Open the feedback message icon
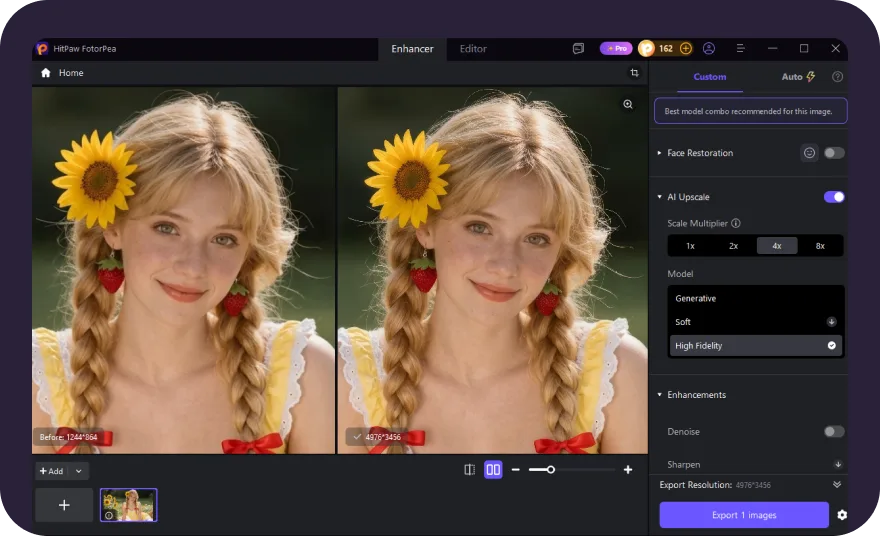 pos(578,49)
